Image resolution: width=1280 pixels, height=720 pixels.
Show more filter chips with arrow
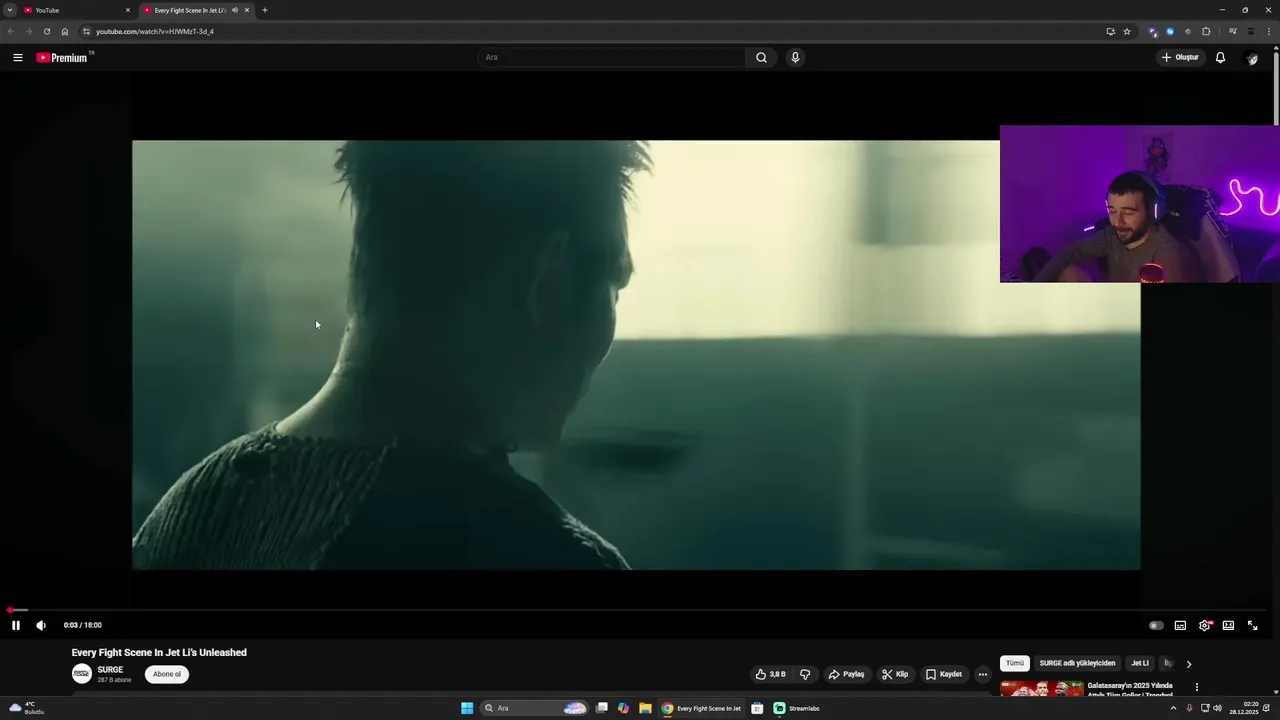tap(1188, 664)
